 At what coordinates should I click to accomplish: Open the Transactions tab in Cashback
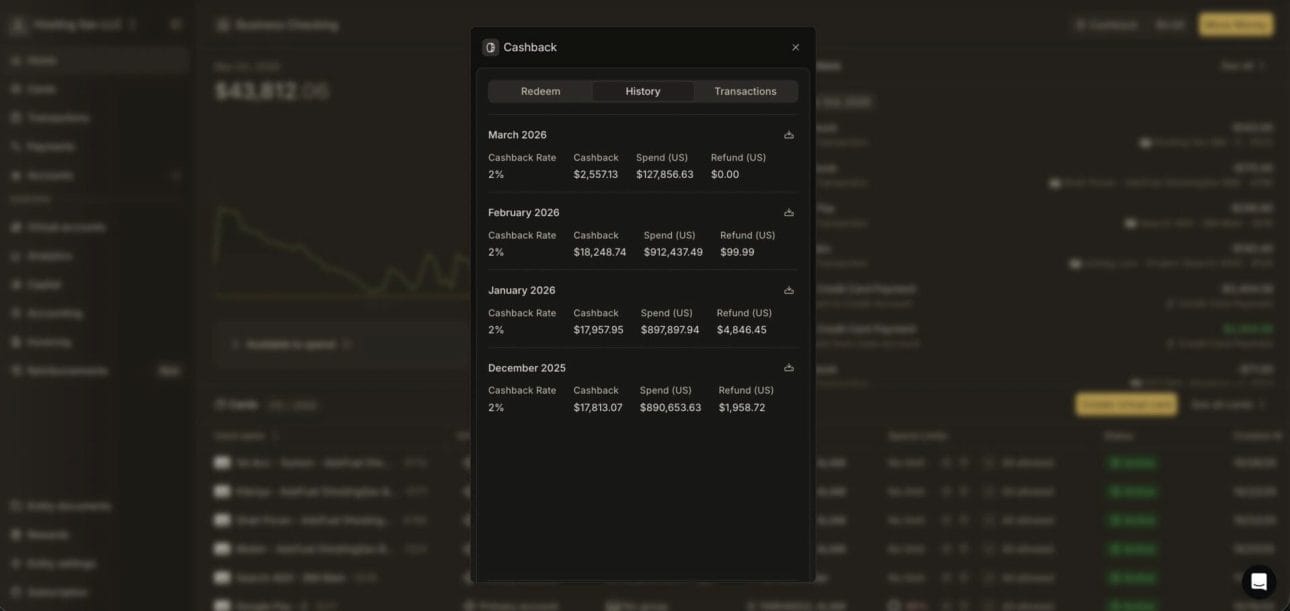point(745,91)
